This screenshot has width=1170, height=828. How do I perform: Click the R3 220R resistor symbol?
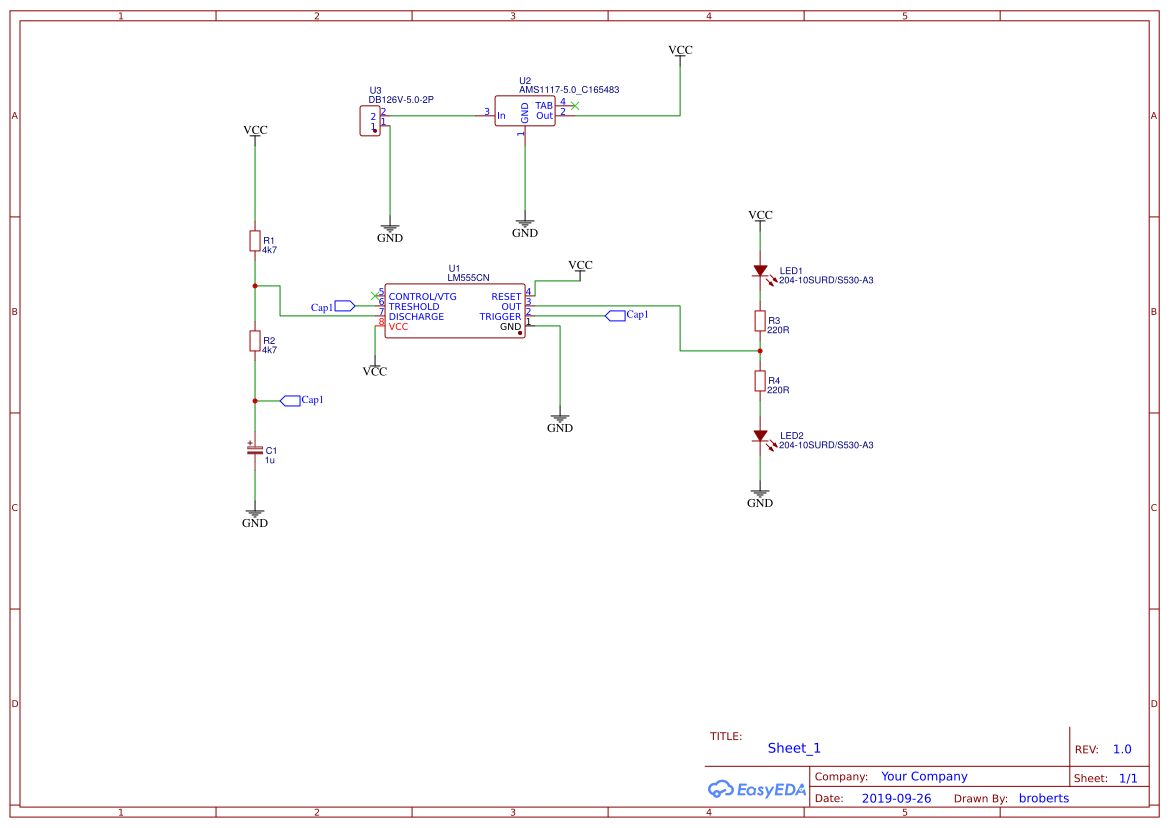[760, 321]
